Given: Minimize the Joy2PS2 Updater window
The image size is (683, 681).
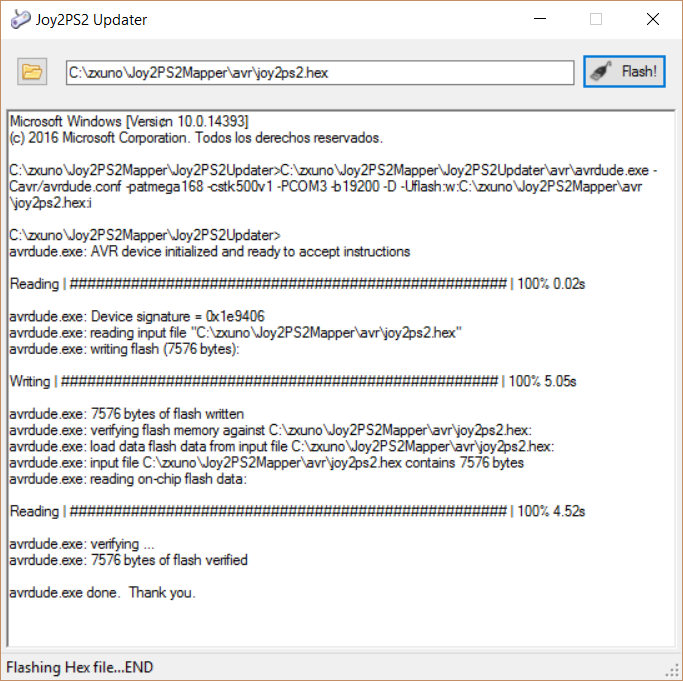Looking at the screenshot, I should click(x=540, y=19).
